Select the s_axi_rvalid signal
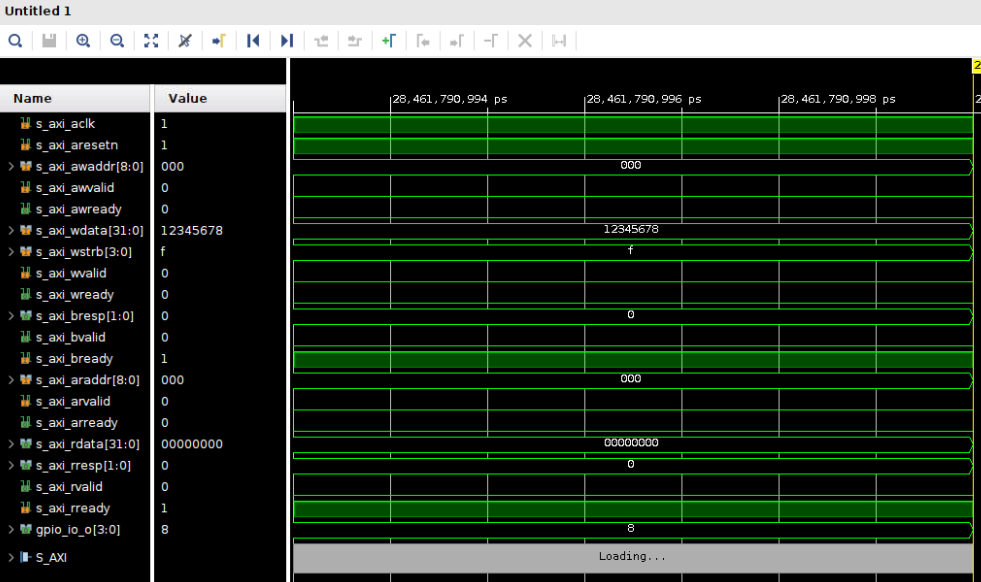The image size is (981, 582). (x=69, y=487)
